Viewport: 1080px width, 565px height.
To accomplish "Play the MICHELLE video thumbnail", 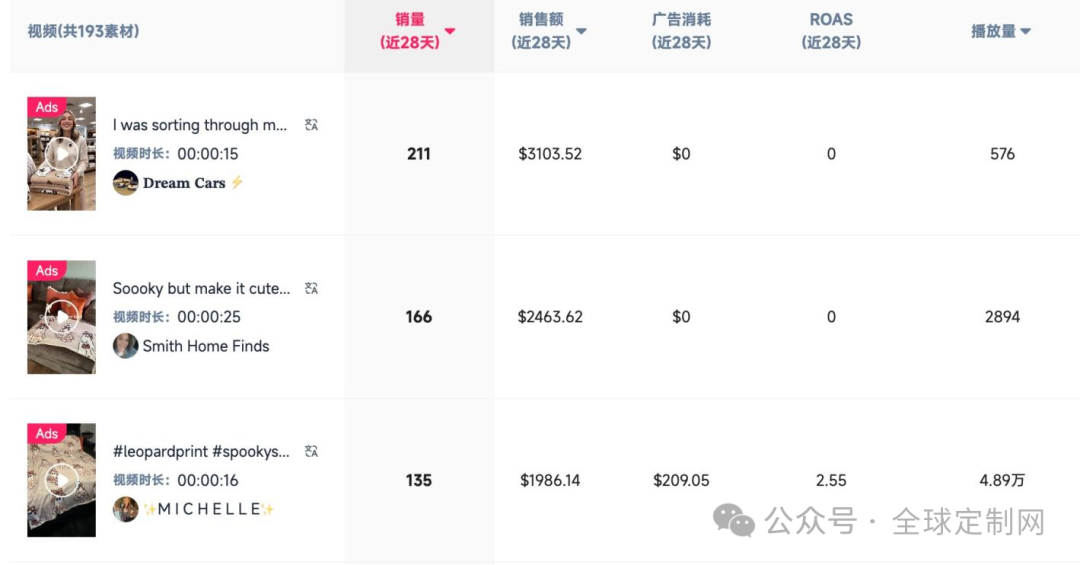I will tap(61, 480).
